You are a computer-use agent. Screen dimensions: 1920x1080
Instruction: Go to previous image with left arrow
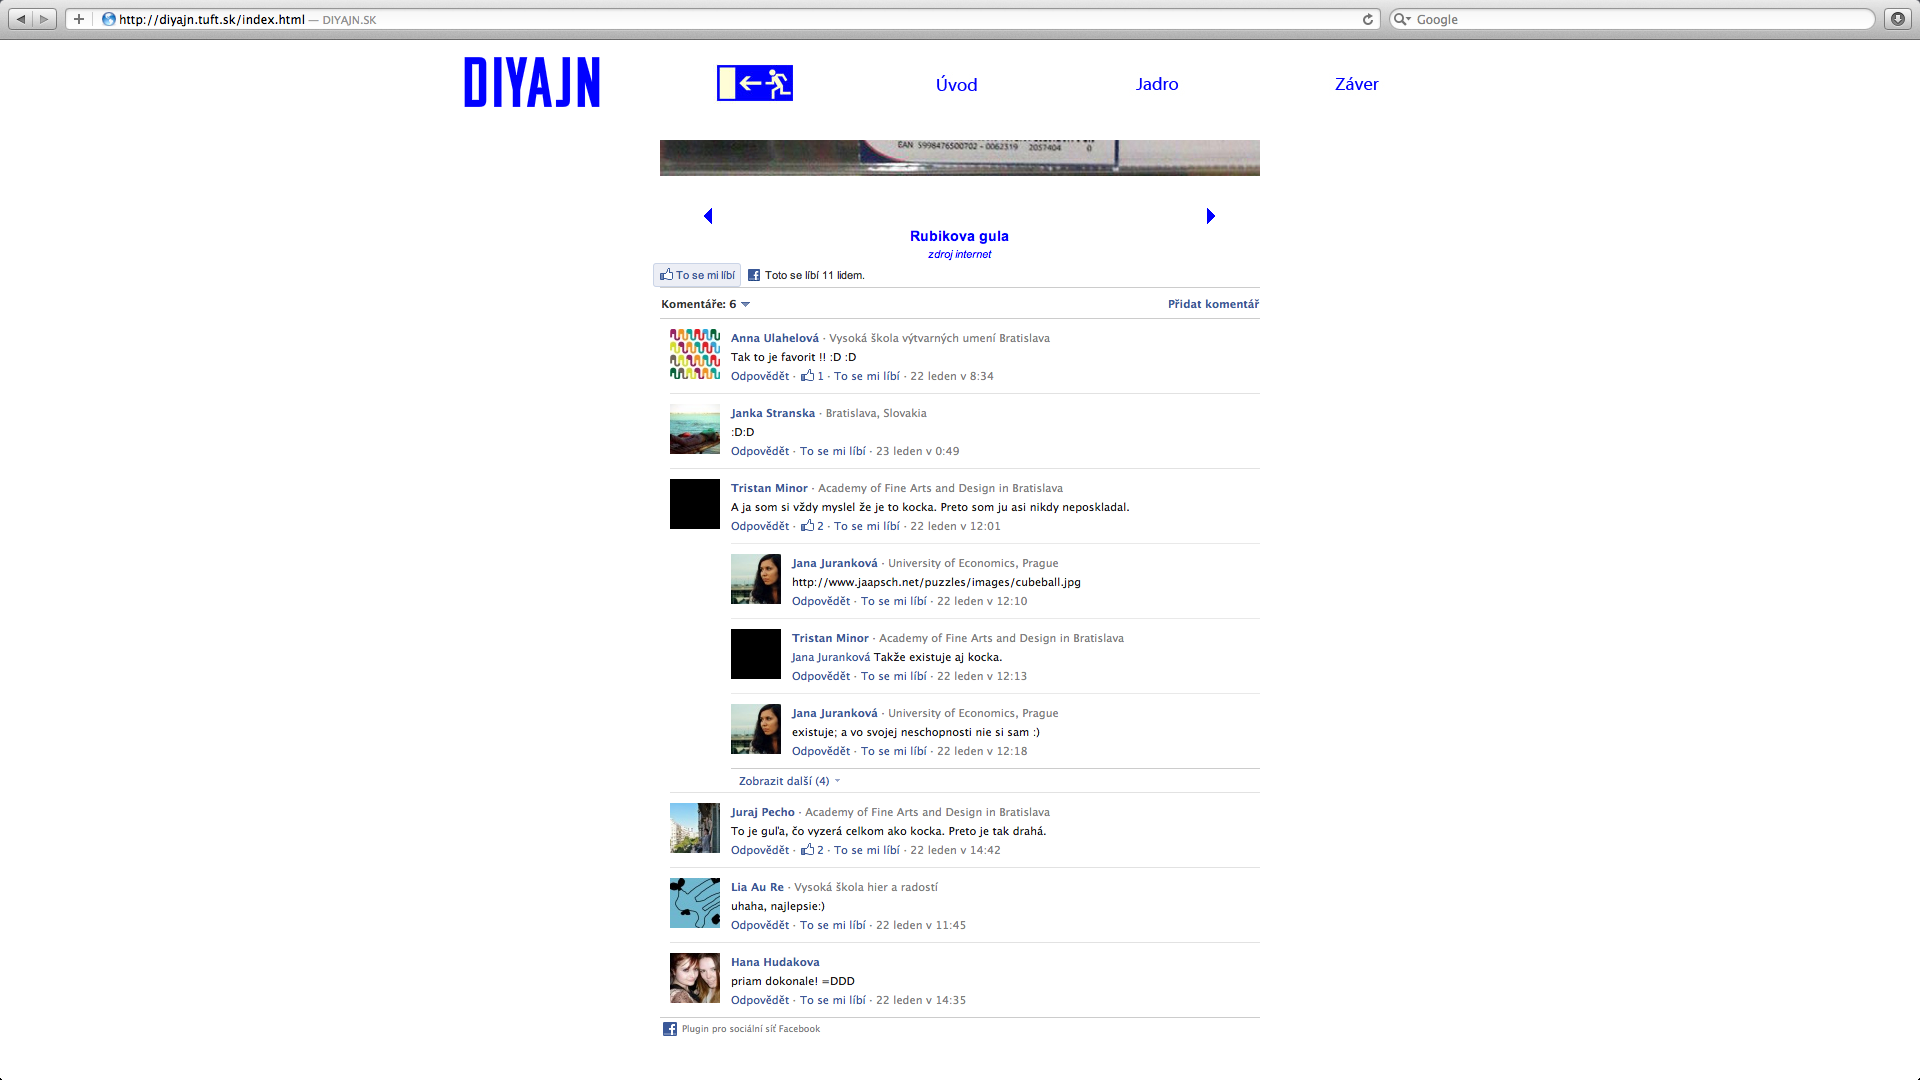click(x=708, y=216)
